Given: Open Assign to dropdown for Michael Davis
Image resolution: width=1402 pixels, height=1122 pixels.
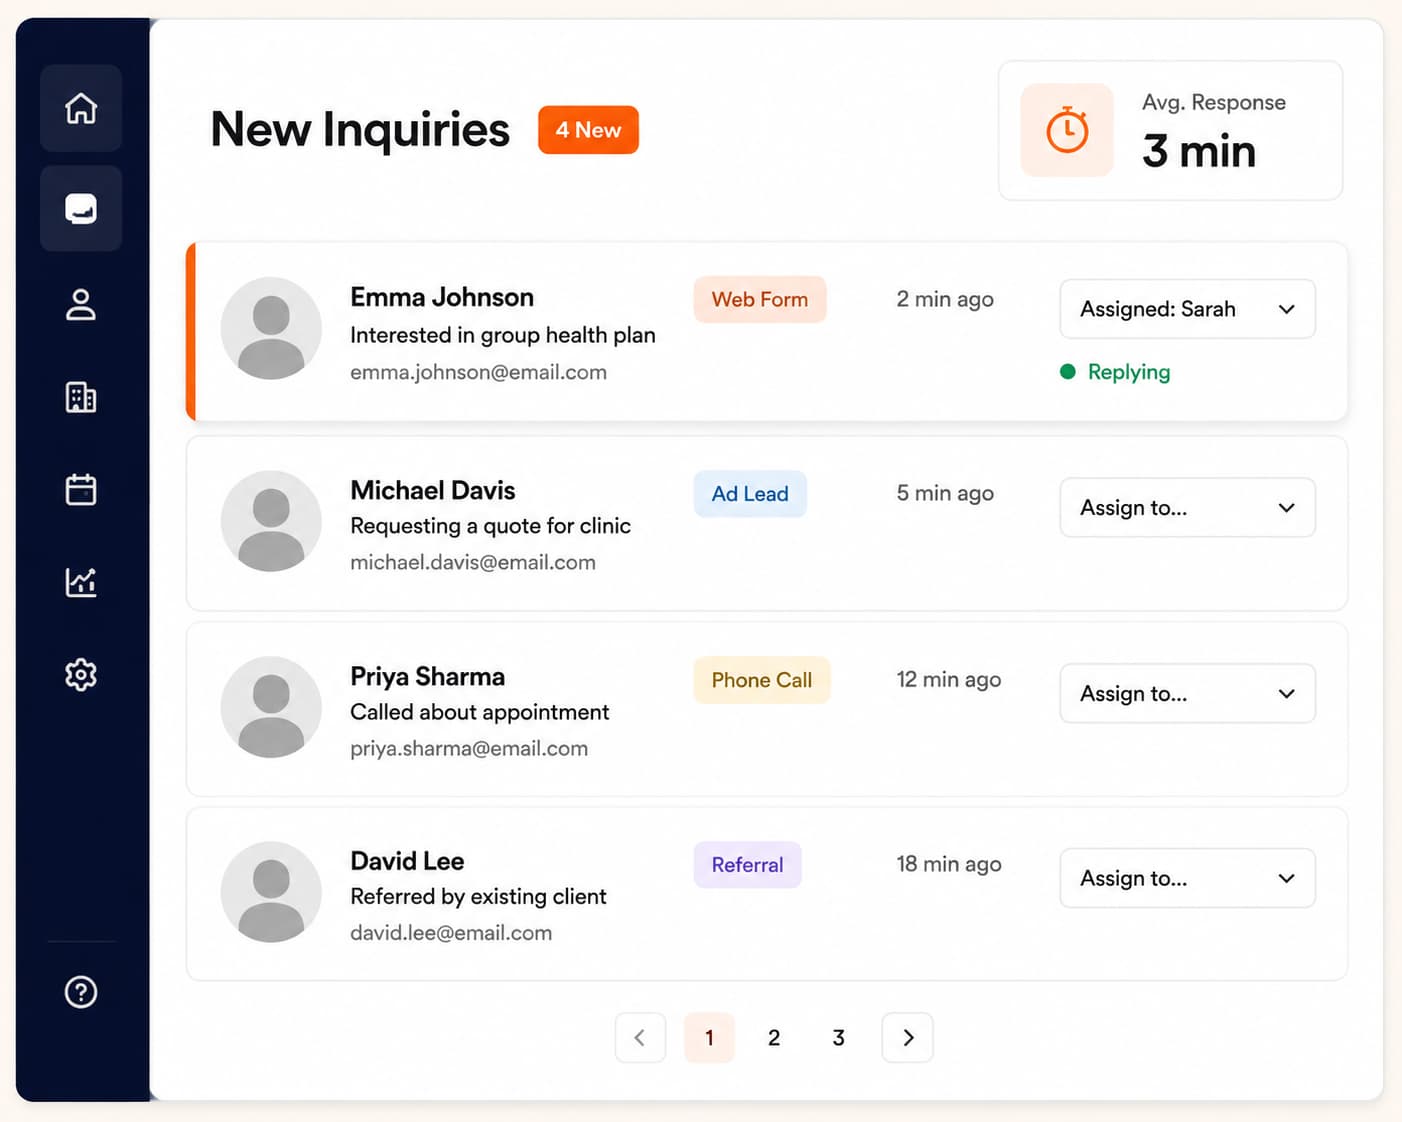Looking at the screenshot, I should [1187, 507].
